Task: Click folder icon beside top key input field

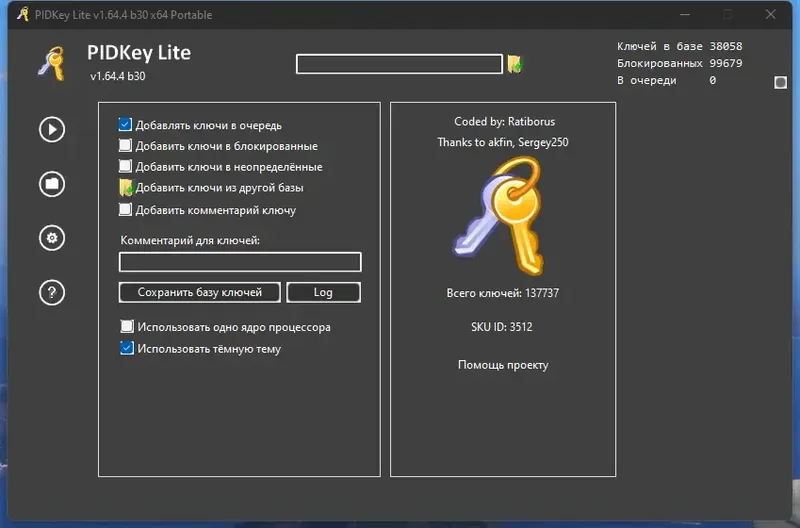Action: pyautogui.click(x=515, y=64)
